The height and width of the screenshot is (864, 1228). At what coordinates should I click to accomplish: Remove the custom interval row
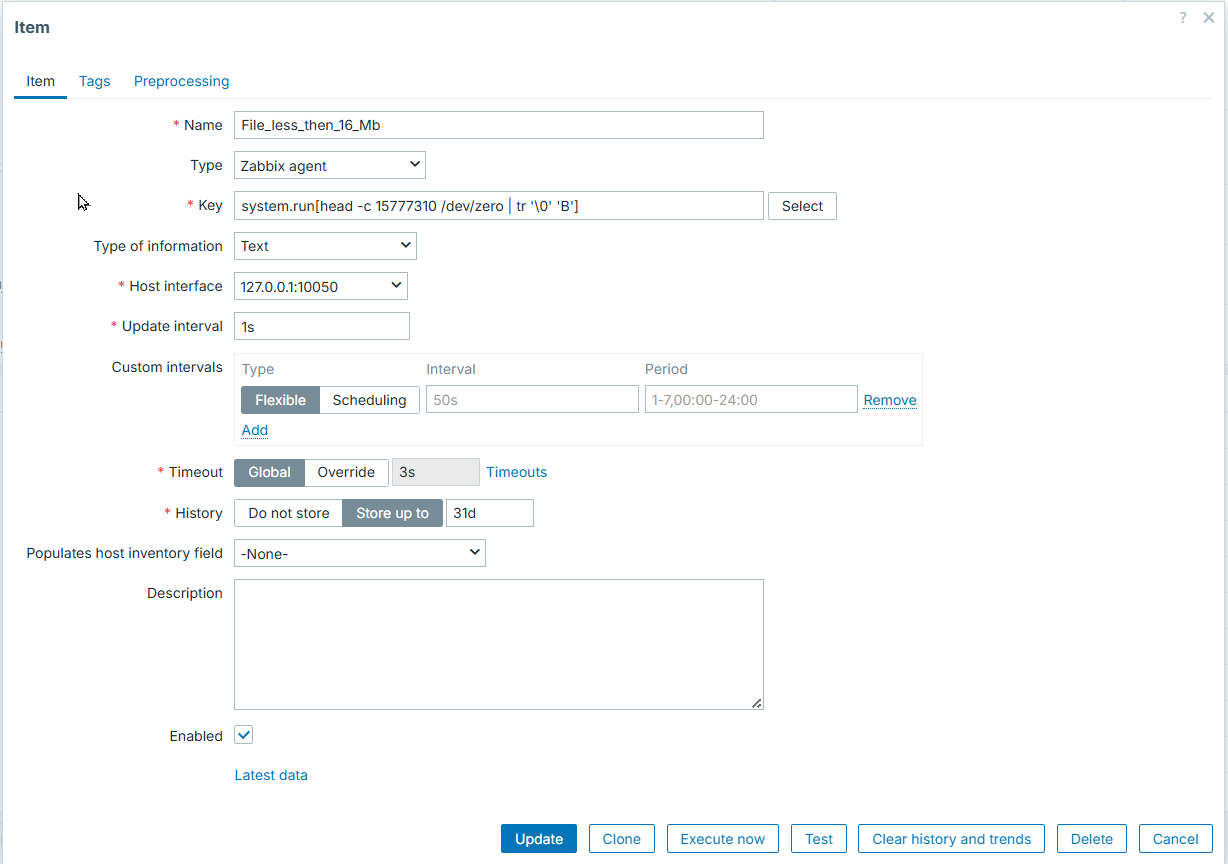[890, 400]
